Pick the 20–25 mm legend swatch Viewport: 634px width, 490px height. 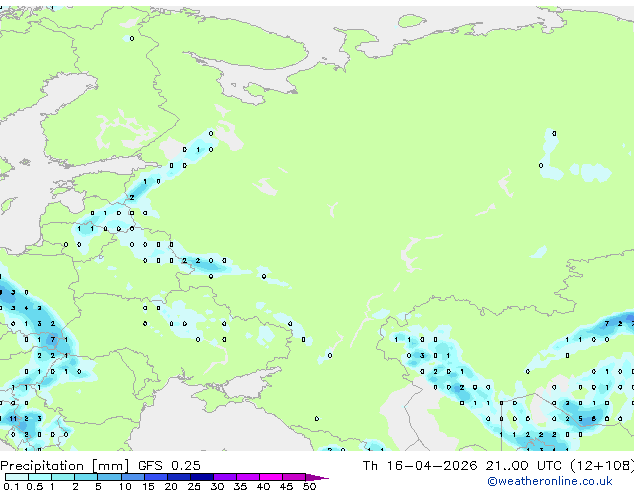(x=178, y=477)
